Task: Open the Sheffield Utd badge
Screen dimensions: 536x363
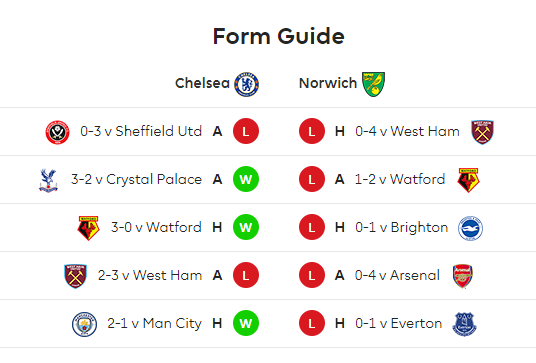Action: (x=57, y=132)
